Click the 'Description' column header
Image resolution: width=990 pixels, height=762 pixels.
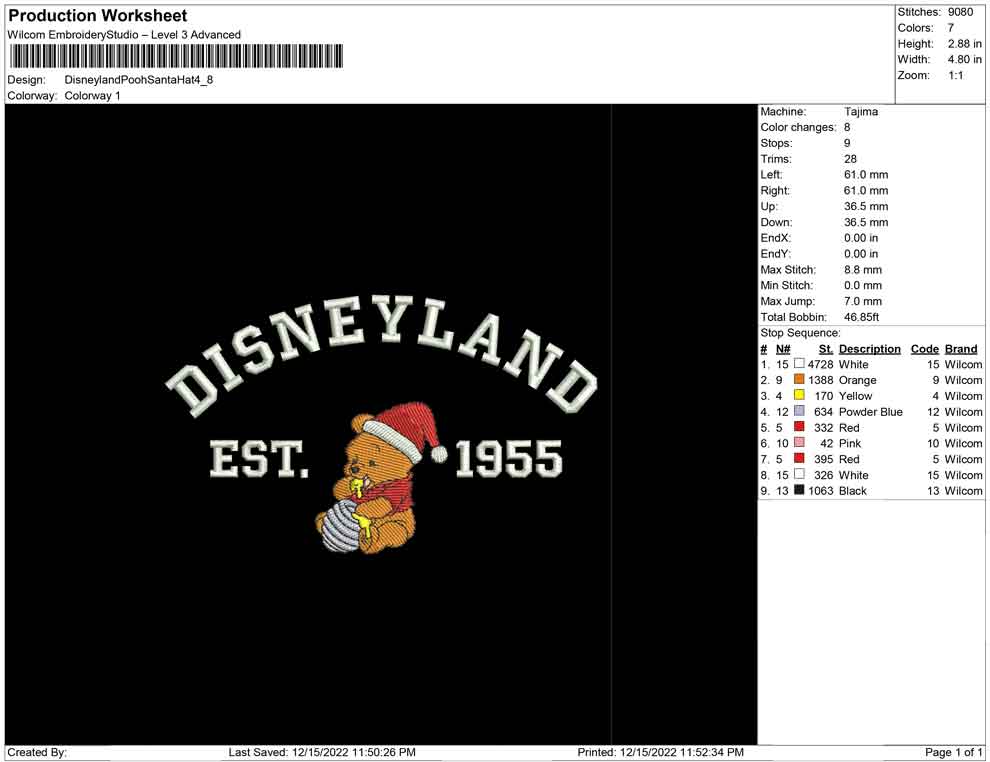(x=869, y=348)
